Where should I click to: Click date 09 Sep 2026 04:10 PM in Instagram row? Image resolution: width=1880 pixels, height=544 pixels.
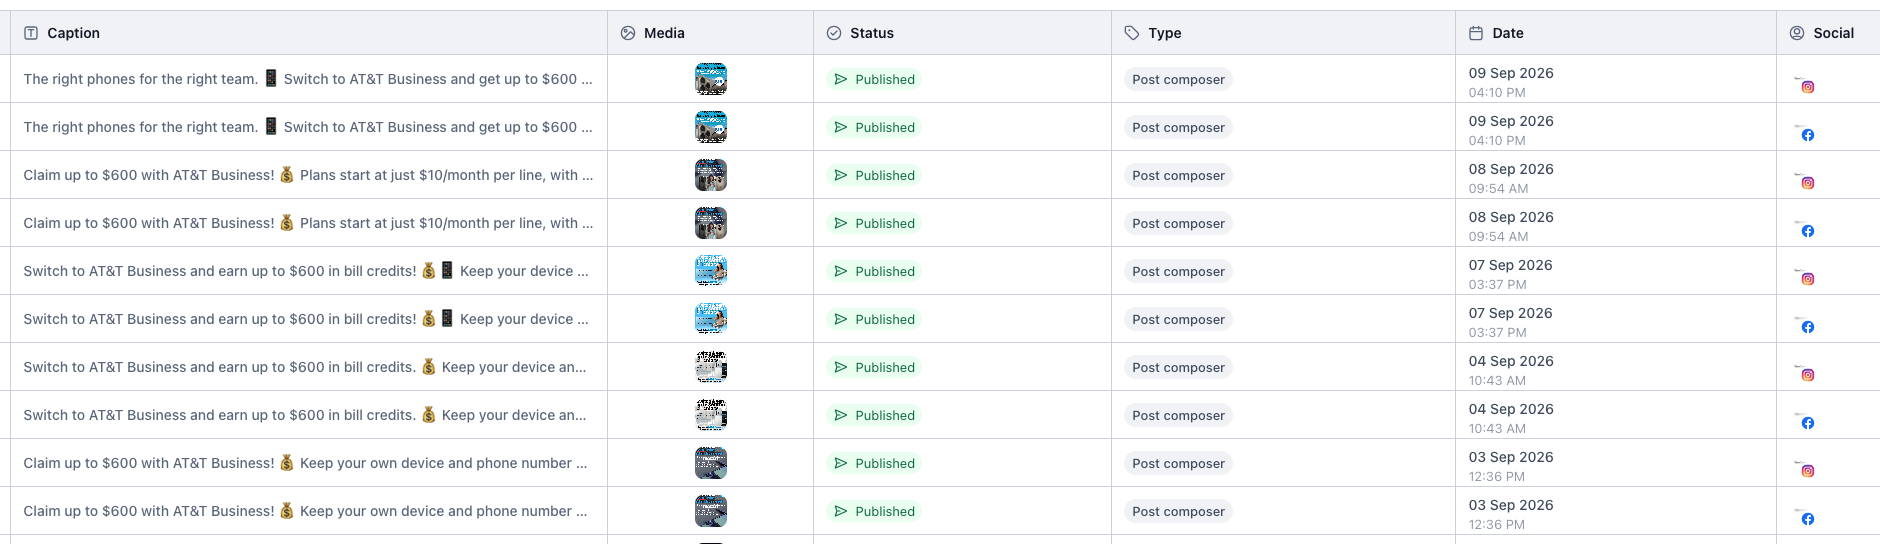[1511, 82]
